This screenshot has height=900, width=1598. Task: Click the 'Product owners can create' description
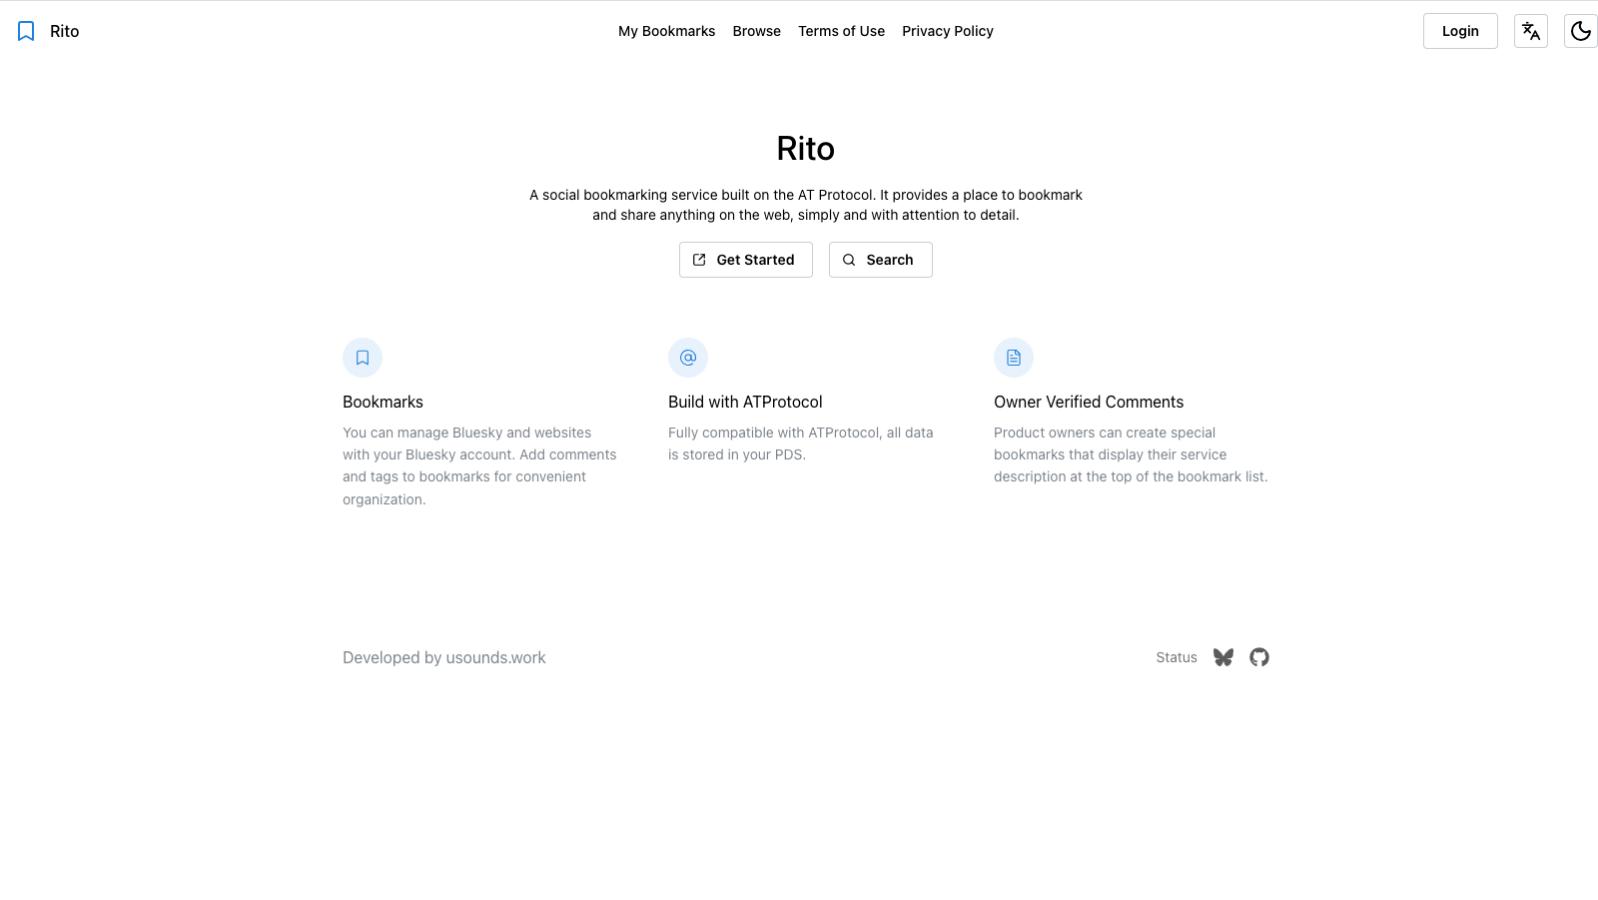click(x=1131, y=455)
